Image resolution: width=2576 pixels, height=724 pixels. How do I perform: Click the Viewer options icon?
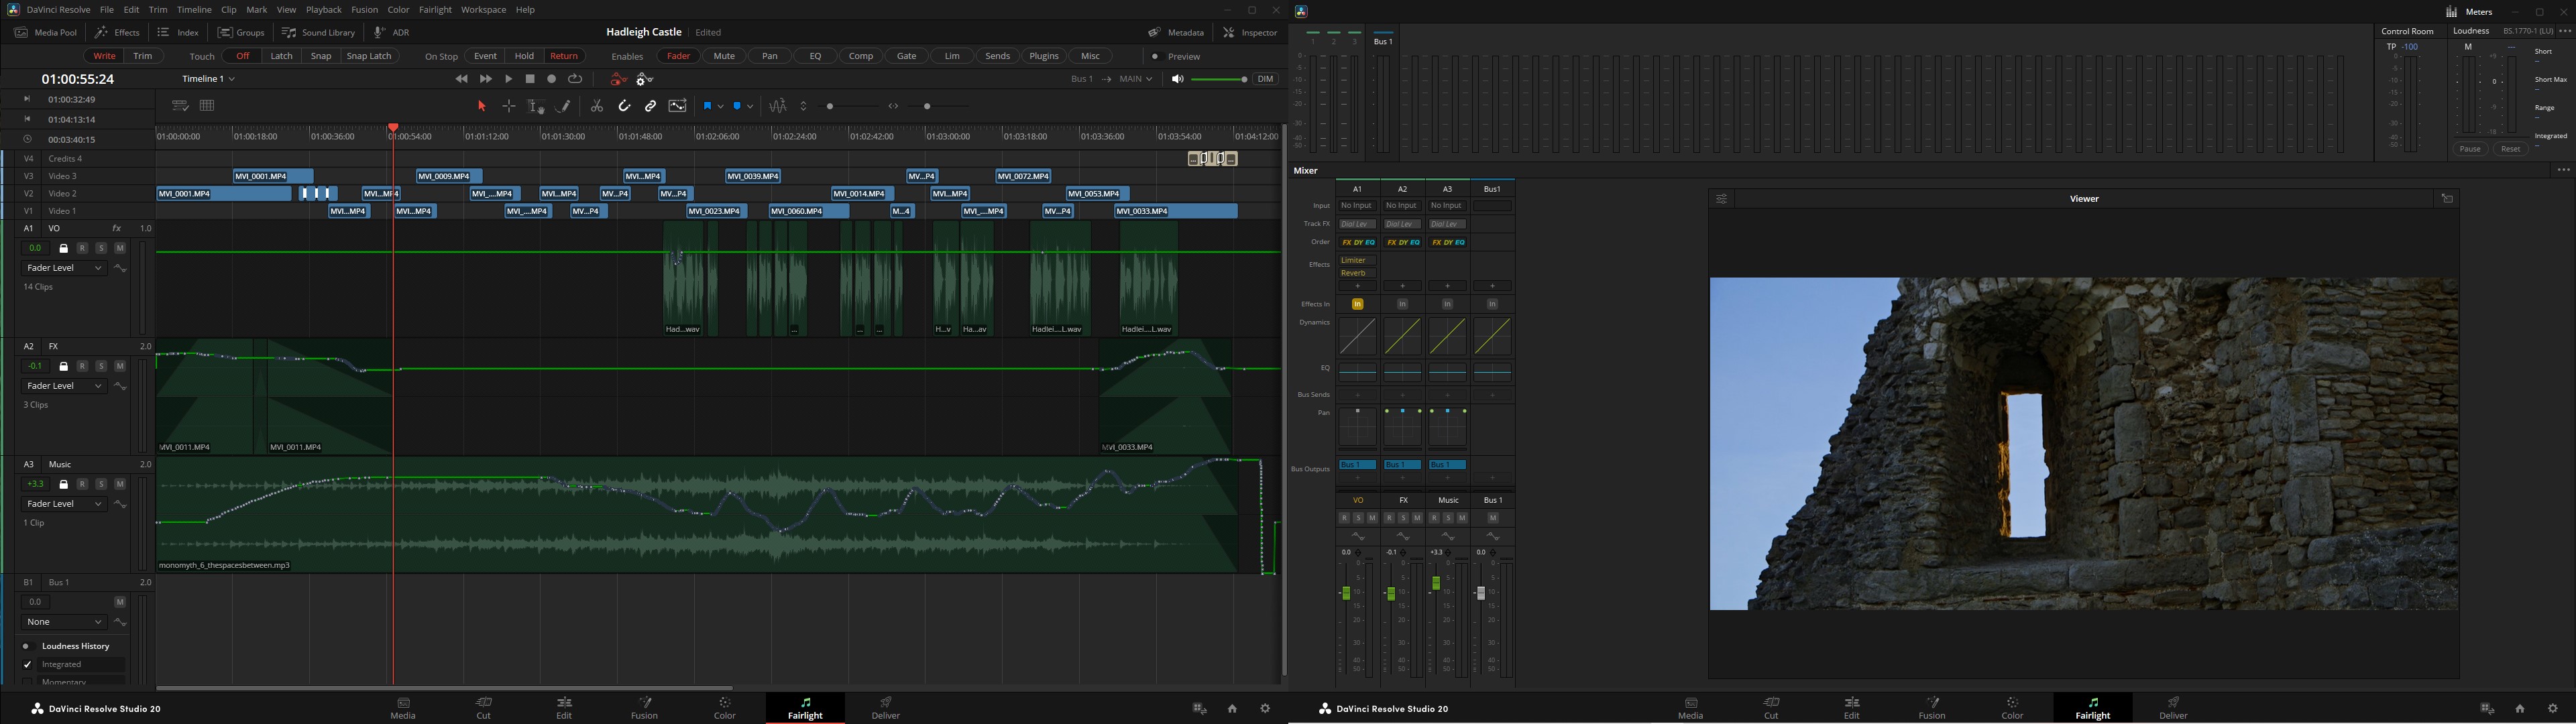point(1722,199)
